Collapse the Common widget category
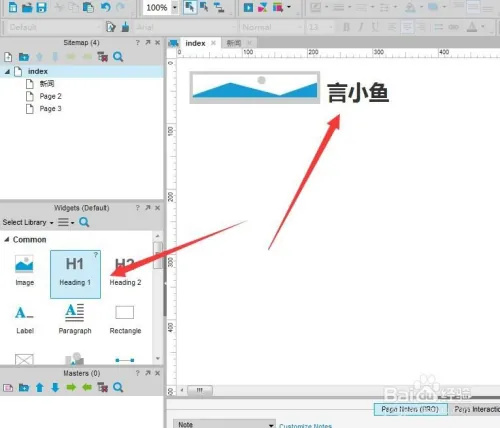Image resolution: width=500 pixels, height=428 pixels. (6, 239)
